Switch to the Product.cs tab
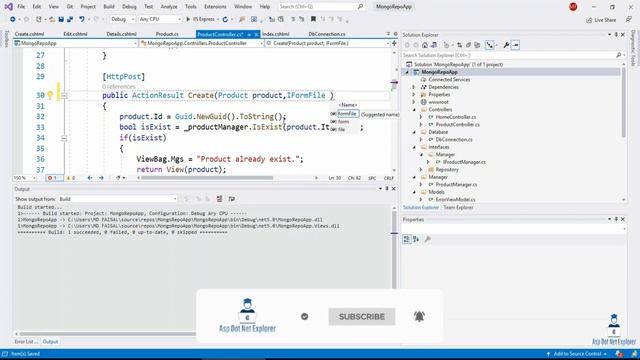640x360 pixels. point(167,34)
